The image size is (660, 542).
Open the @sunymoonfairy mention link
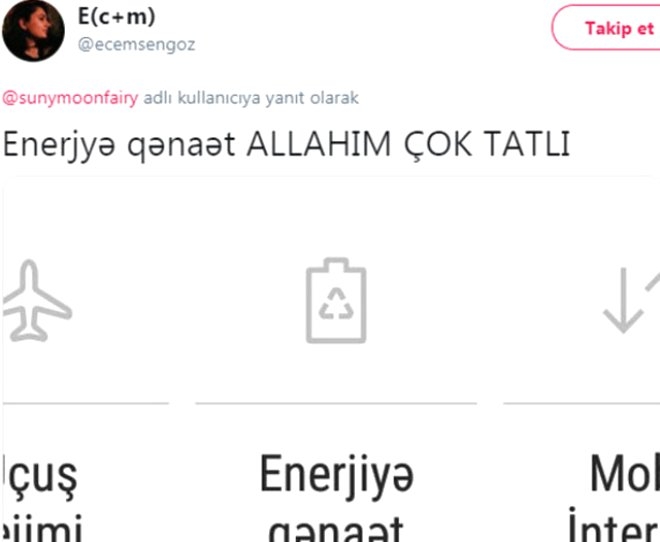(x=70, y=98)
